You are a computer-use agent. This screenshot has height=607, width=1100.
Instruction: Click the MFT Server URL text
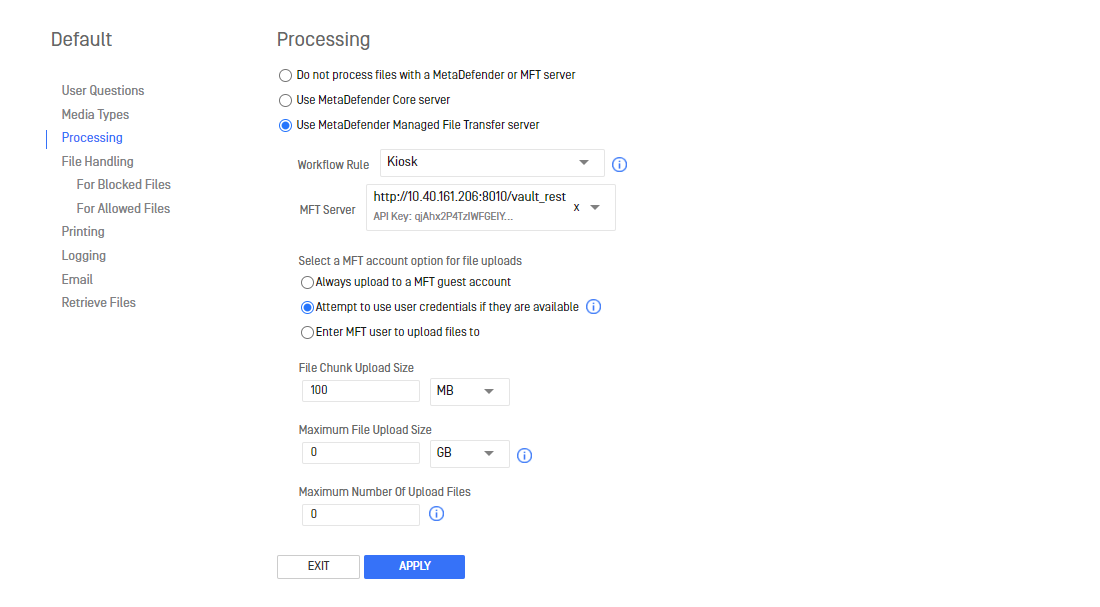point(469,196)
